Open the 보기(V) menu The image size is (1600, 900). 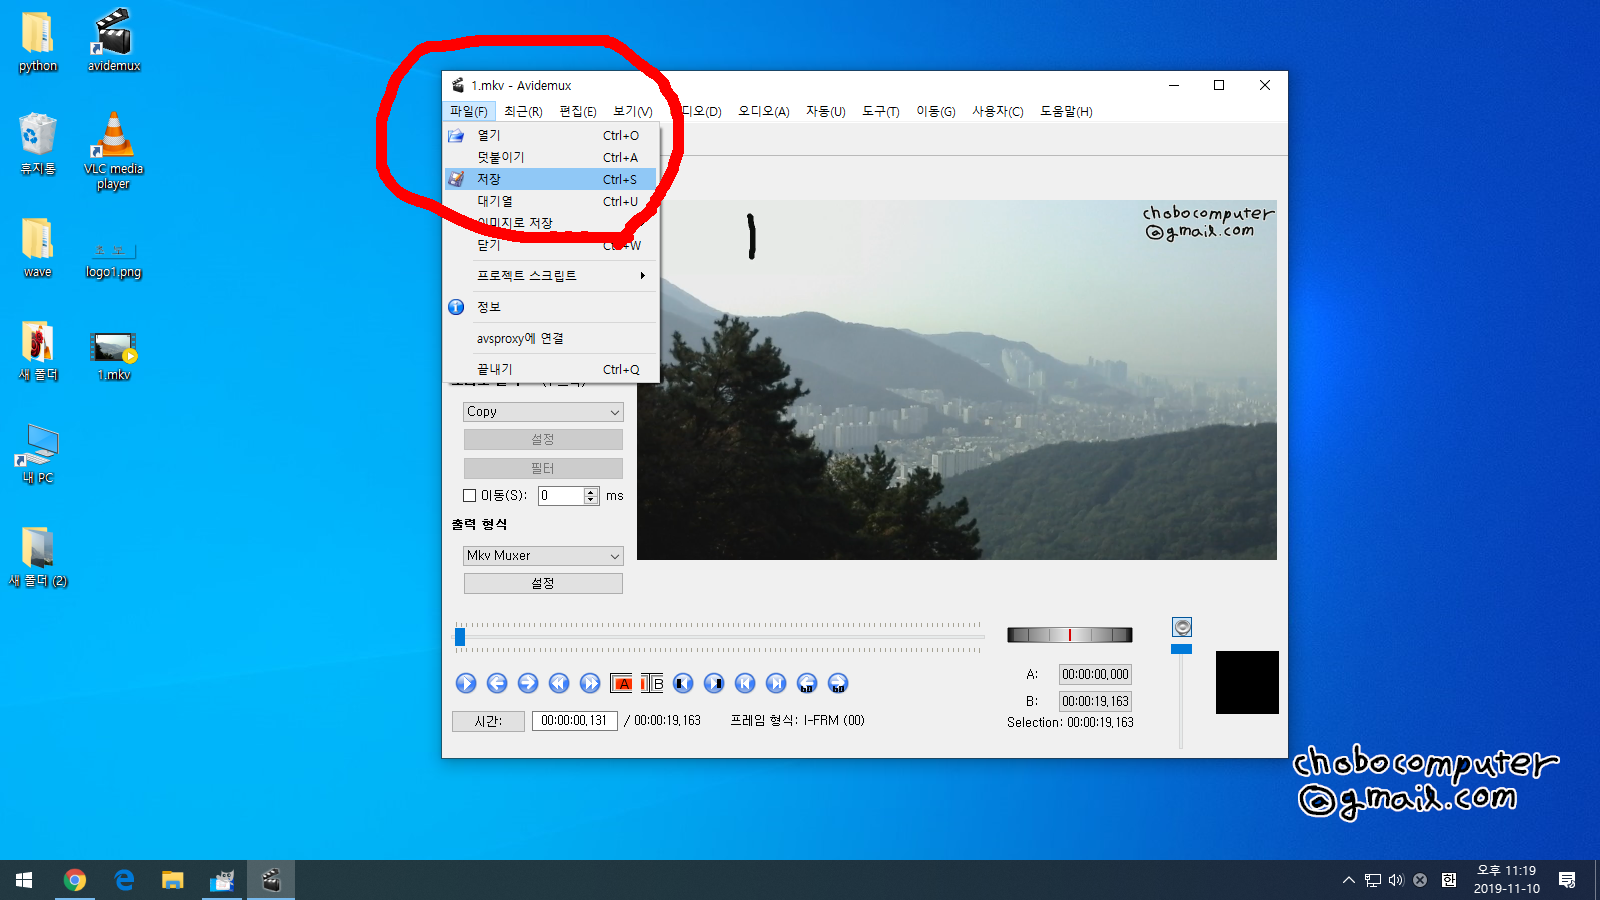[x=633, y=111]
